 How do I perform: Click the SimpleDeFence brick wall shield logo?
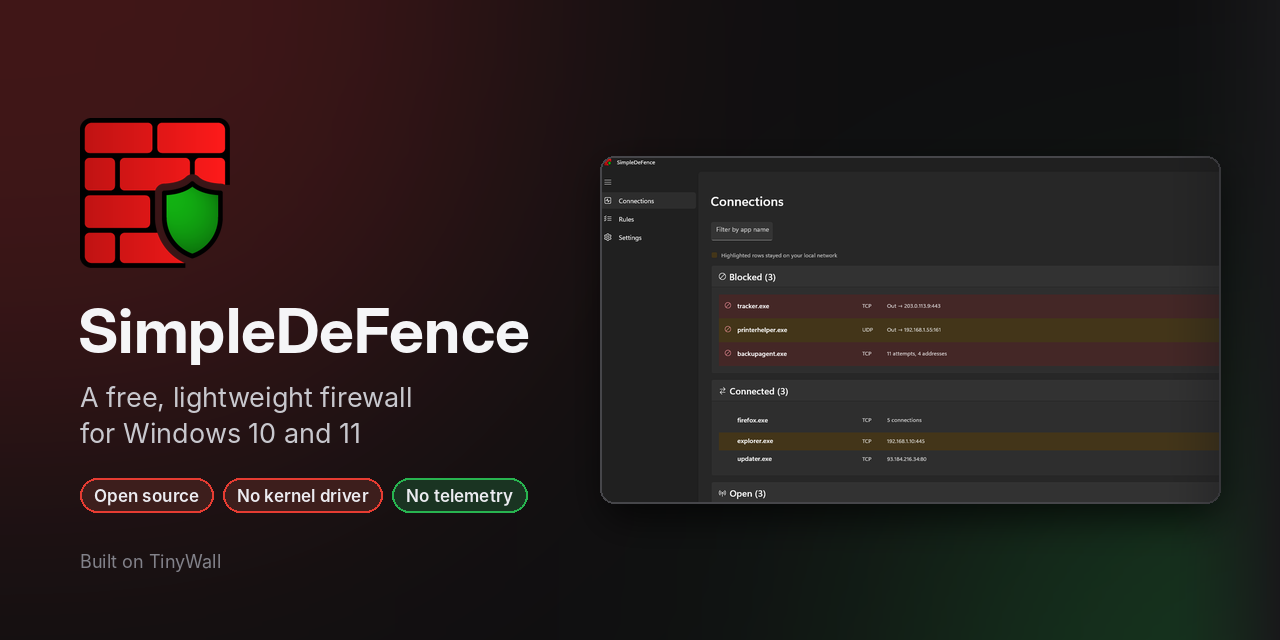[155, 193]
